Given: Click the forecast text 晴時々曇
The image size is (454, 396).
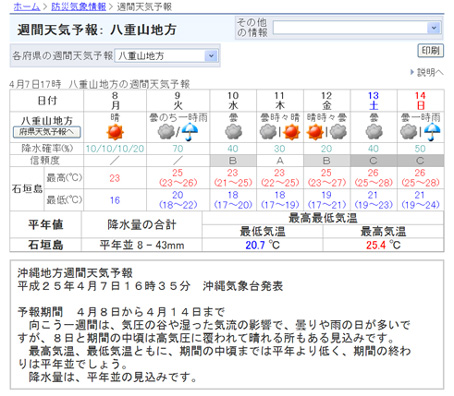Looking at the screenshot, I should (x=327, y=118).
